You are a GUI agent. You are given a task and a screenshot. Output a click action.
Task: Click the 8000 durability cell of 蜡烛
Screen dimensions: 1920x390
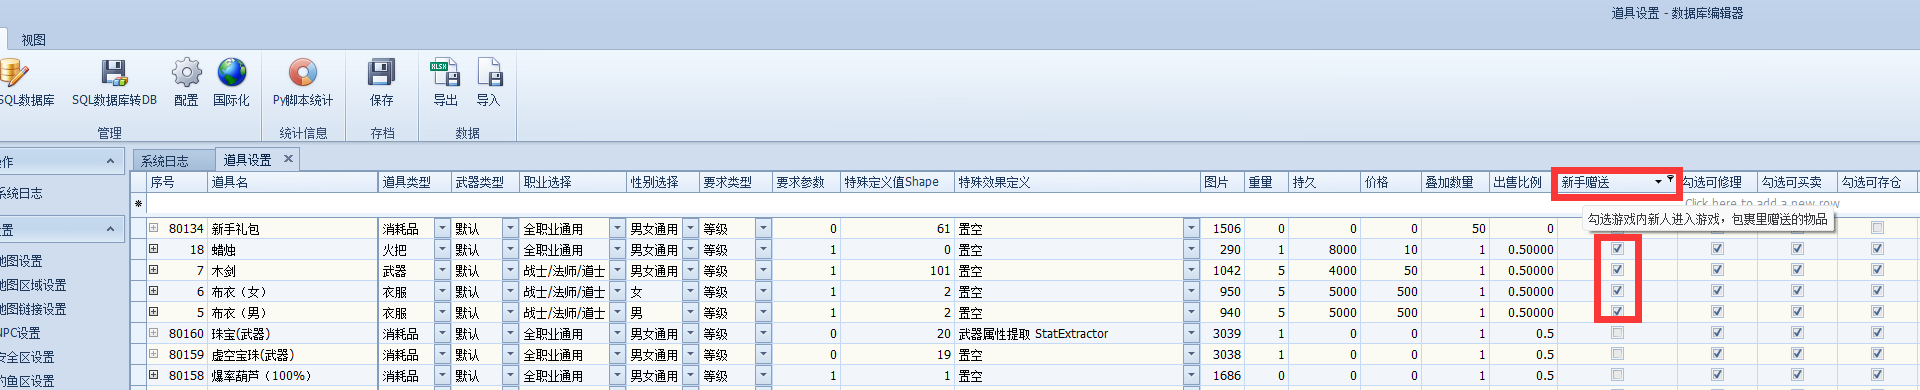pyautogui.click(x=1324, y=249)
